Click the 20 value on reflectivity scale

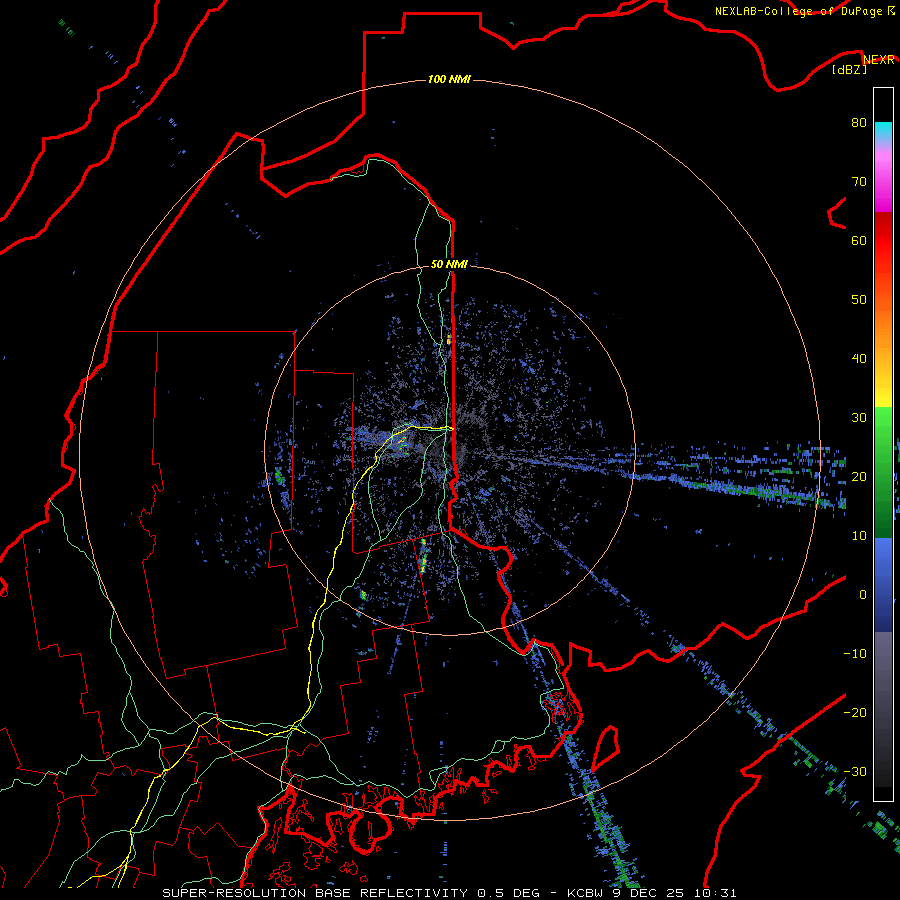[859, 477]
